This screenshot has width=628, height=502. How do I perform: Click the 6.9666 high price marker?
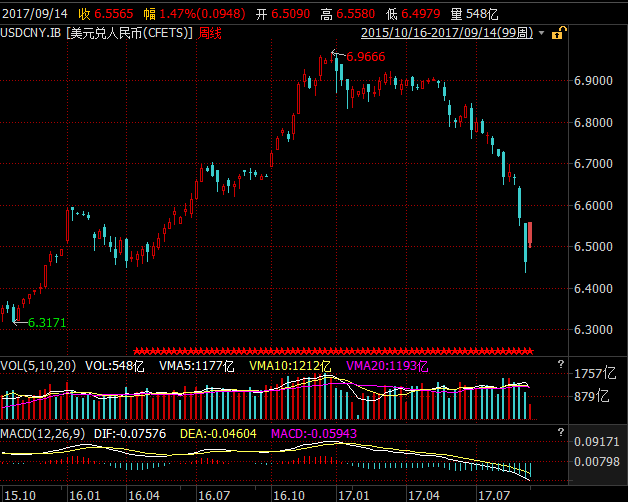click(x=364, y=58)
